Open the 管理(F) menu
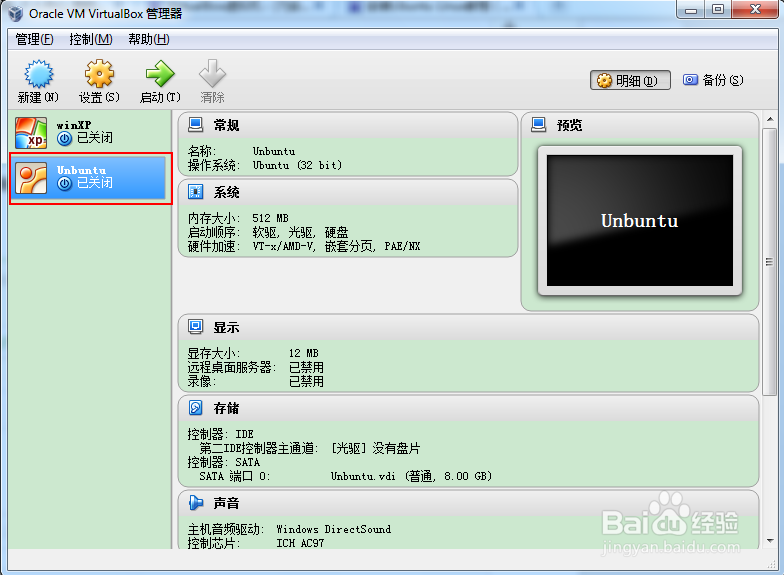 point(34,39)
